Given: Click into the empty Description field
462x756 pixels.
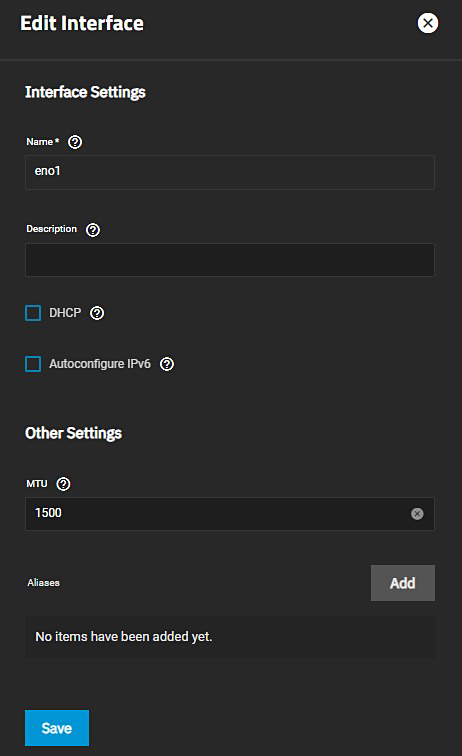Looking at the screenshot, I should point(230,260).
